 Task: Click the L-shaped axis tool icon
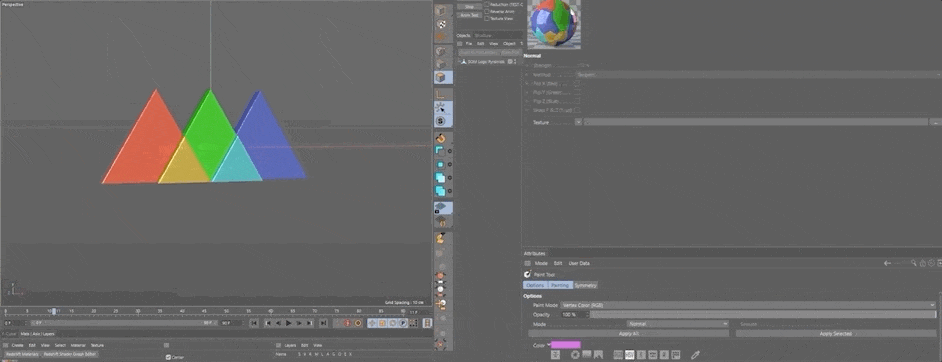(x=440, y=95)
